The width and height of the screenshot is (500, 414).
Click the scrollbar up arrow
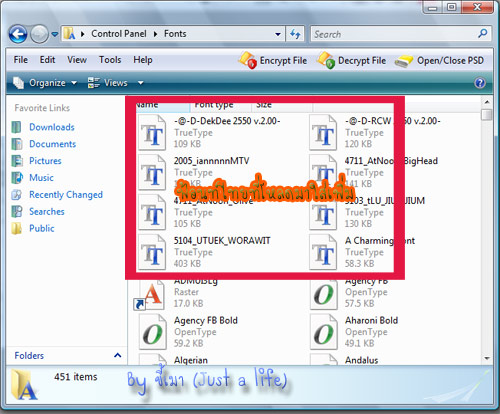[487, 102]
